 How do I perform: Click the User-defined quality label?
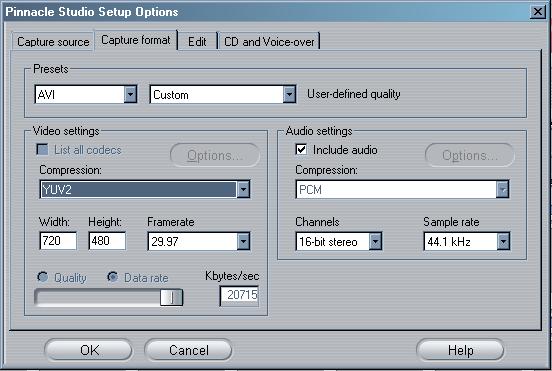coord(354,94)
